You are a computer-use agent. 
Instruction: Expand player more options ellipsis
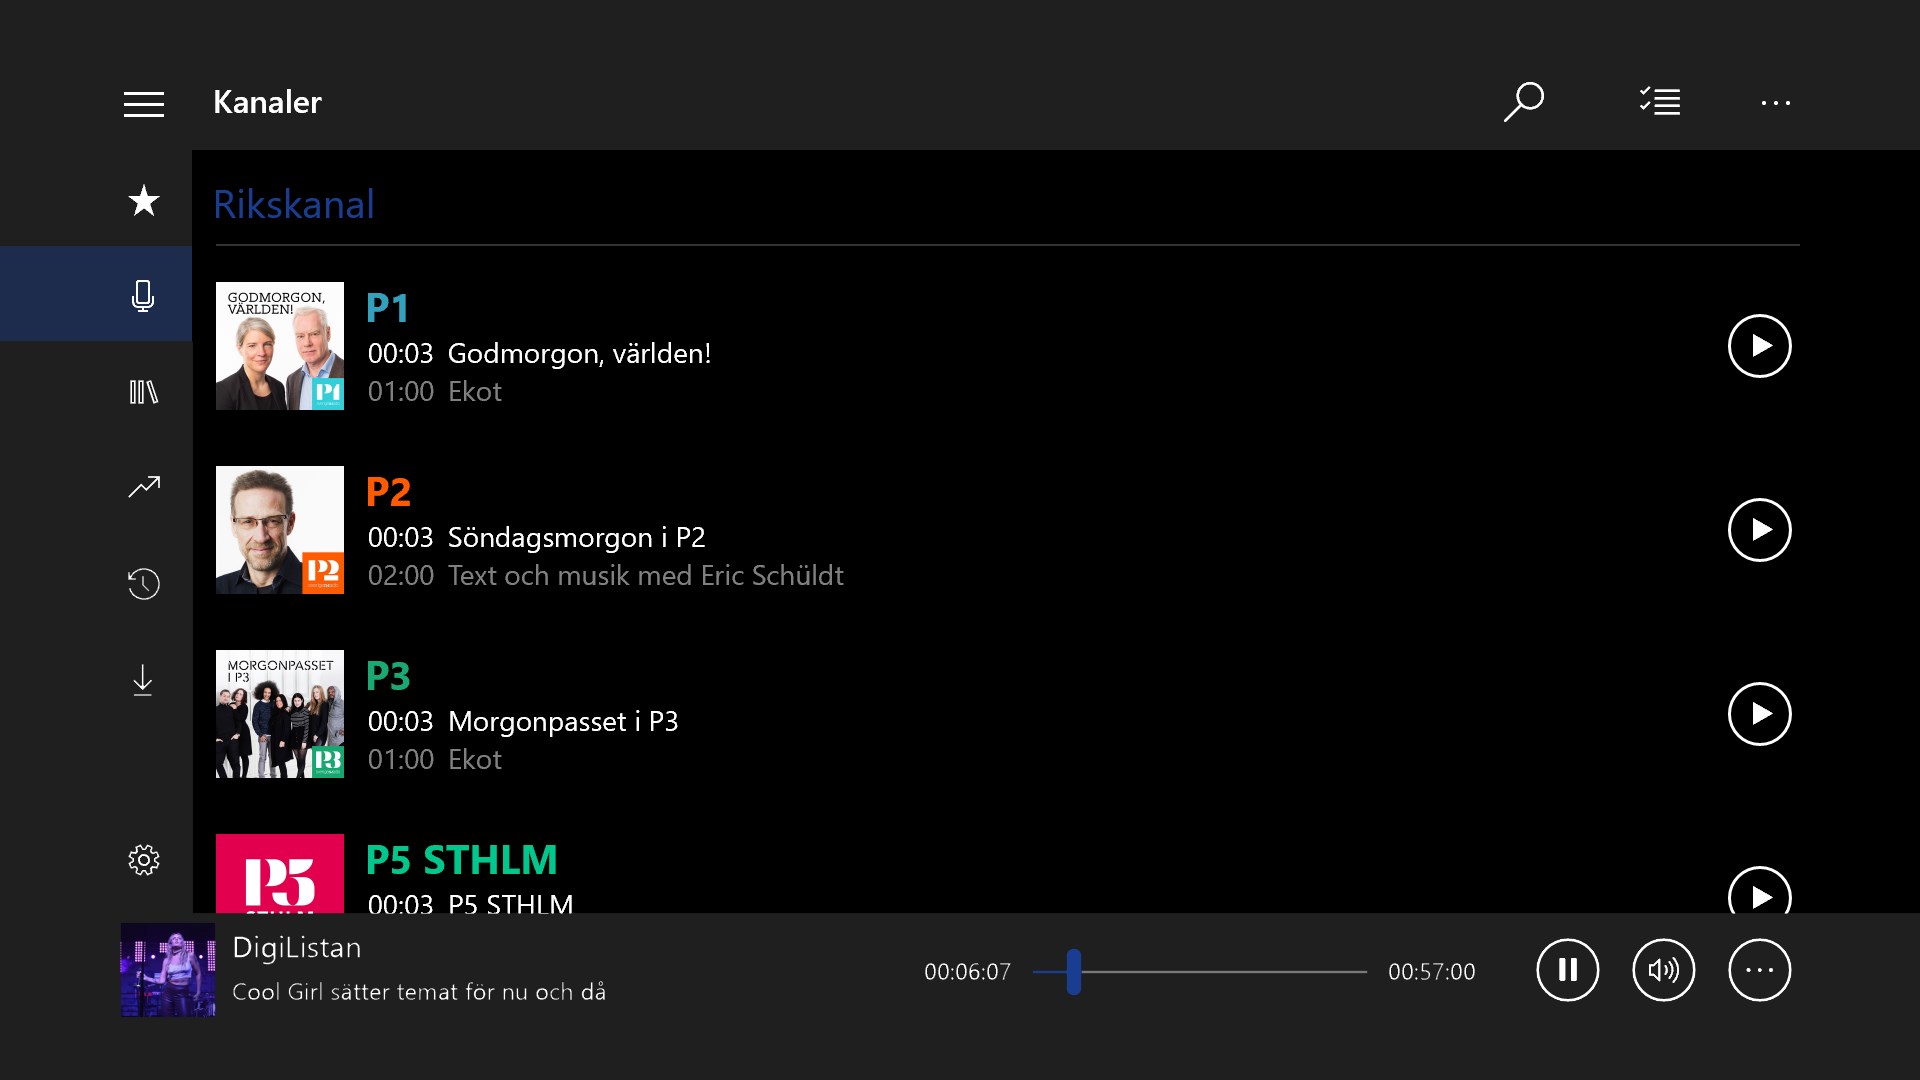point(1759,970)
